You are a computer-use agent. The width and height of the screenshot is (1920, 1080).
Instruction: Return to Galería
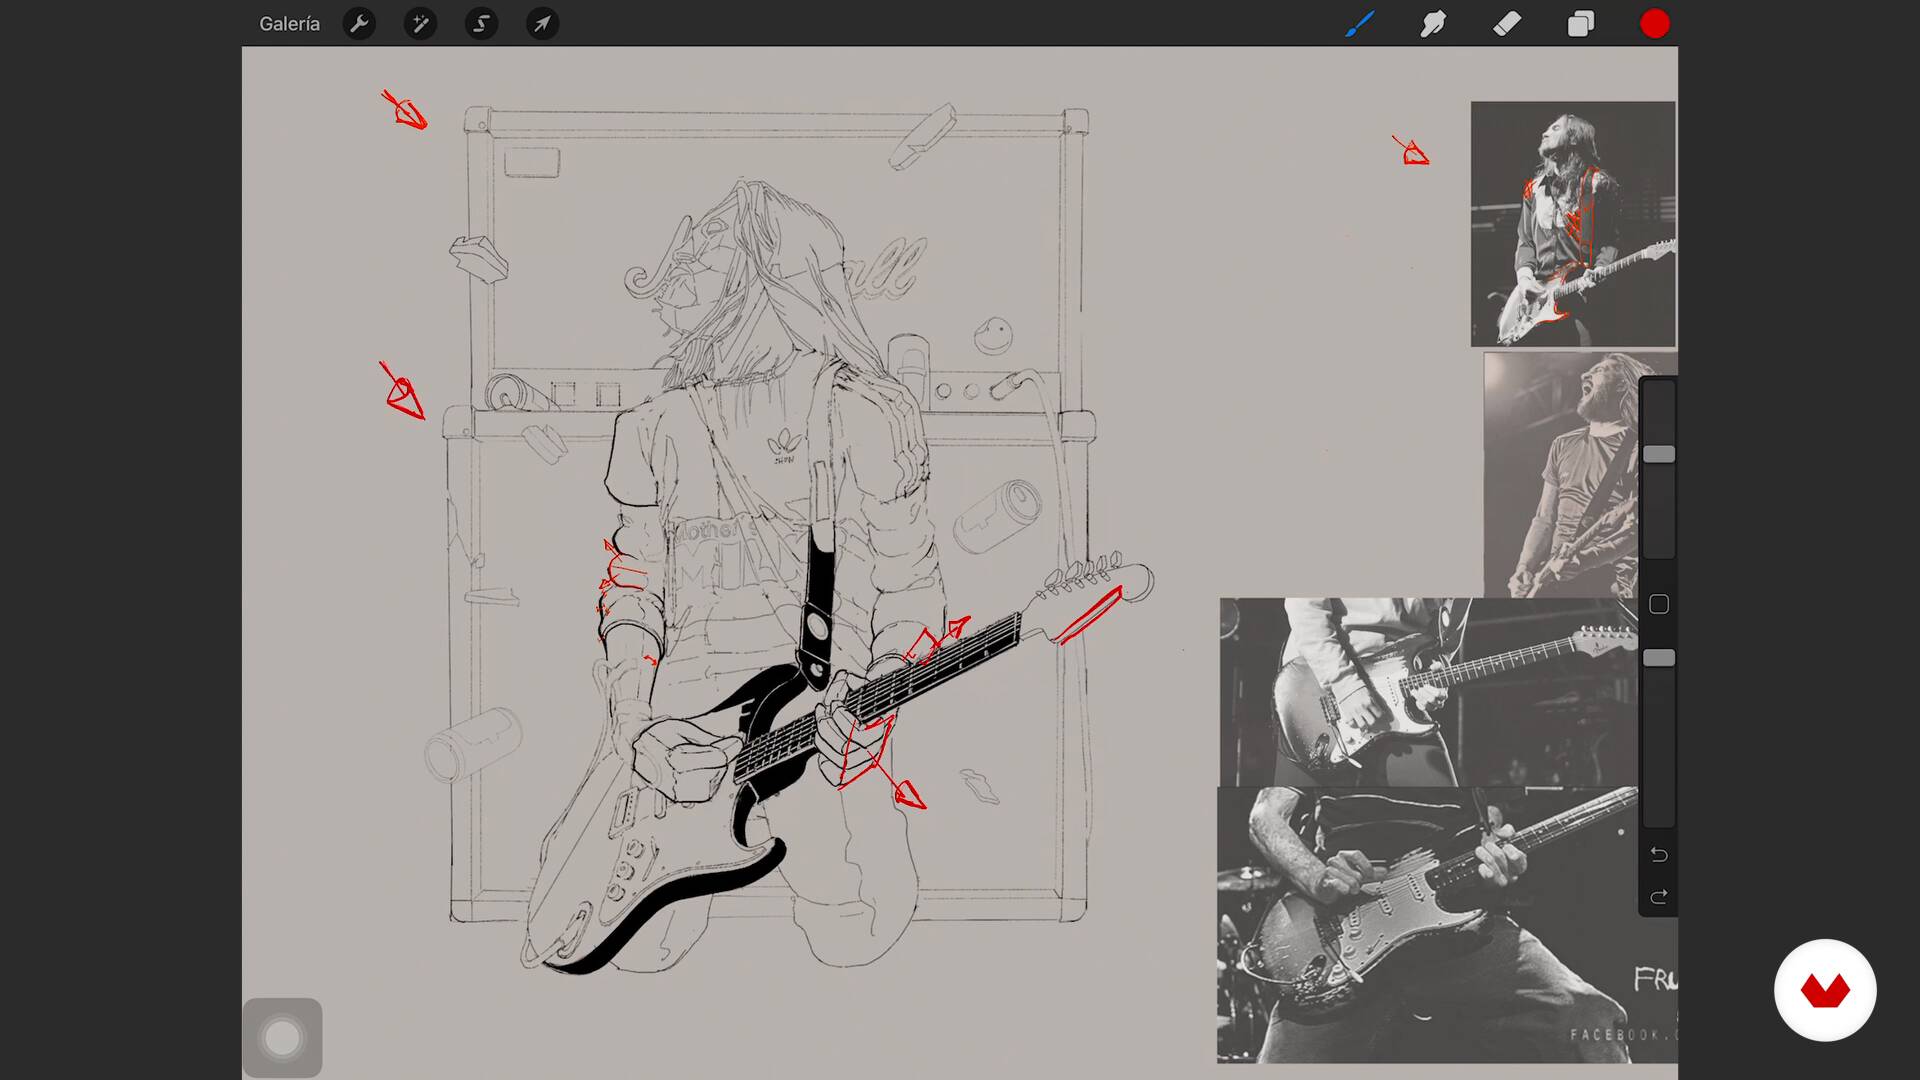click(289, 23)
